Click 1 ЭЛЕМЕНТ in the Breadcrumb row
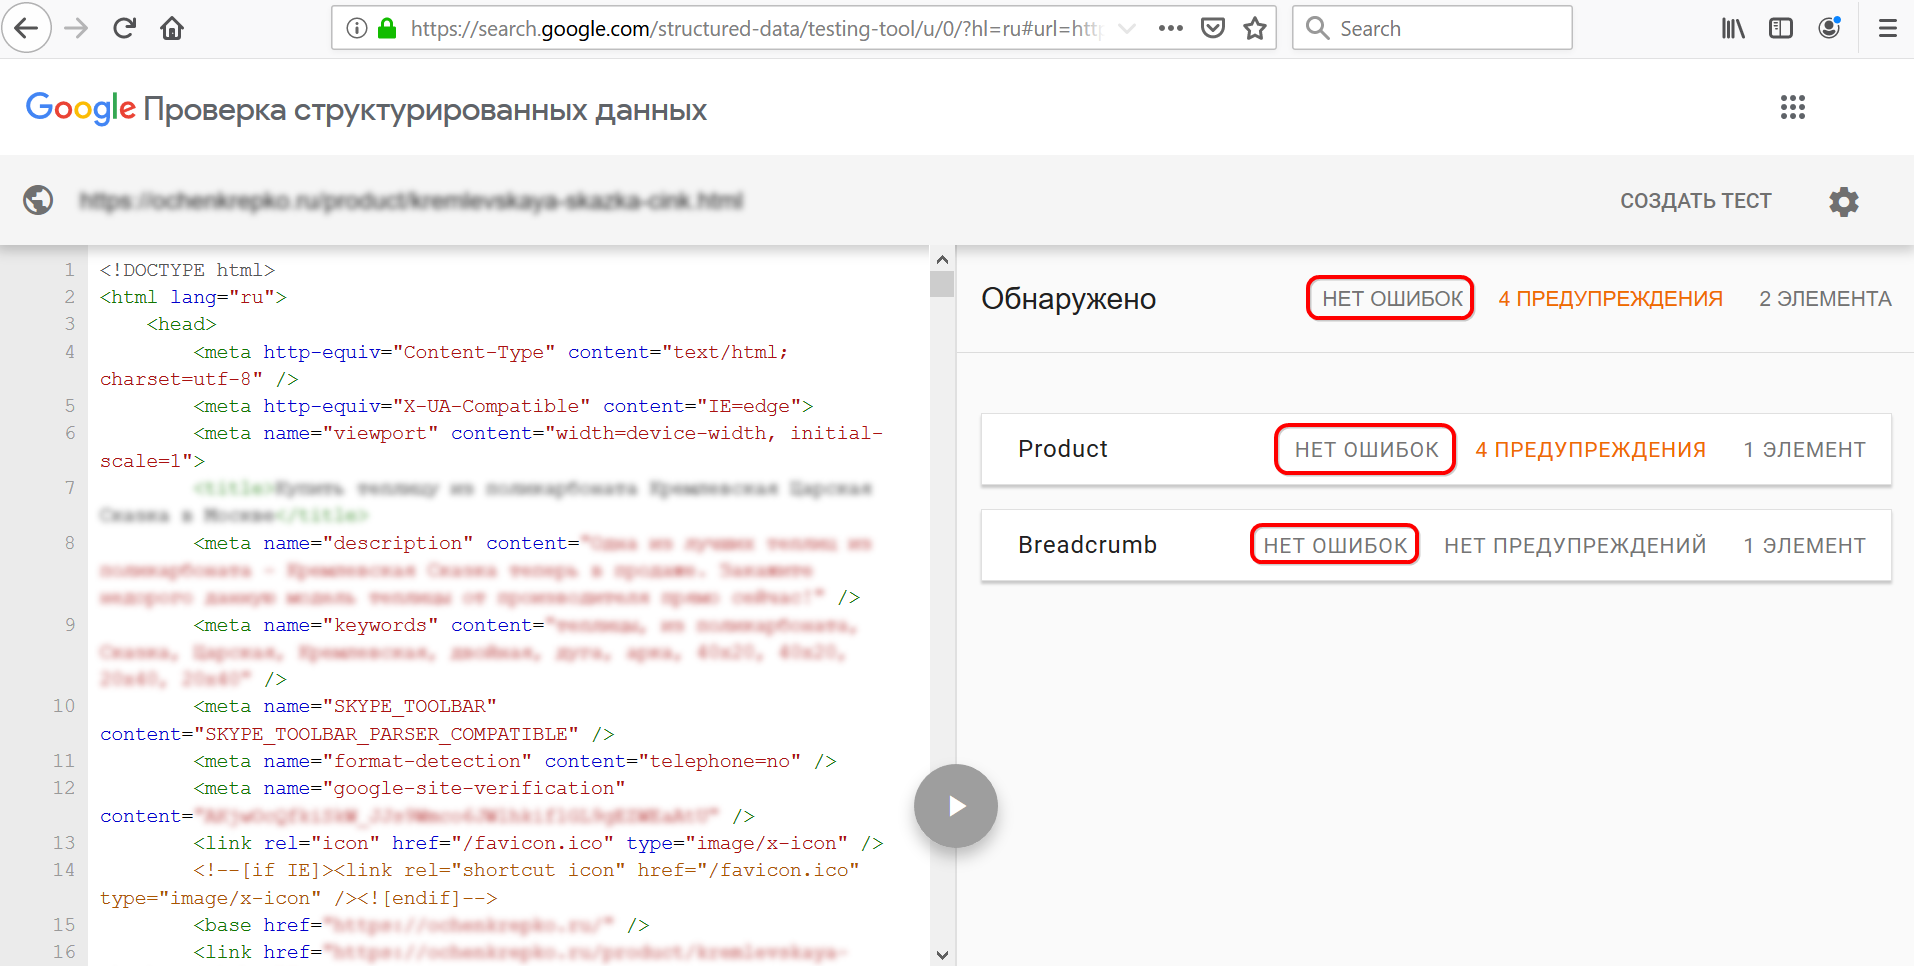The width and height of the screenshot is (1914, 966). click(1804, 545)
